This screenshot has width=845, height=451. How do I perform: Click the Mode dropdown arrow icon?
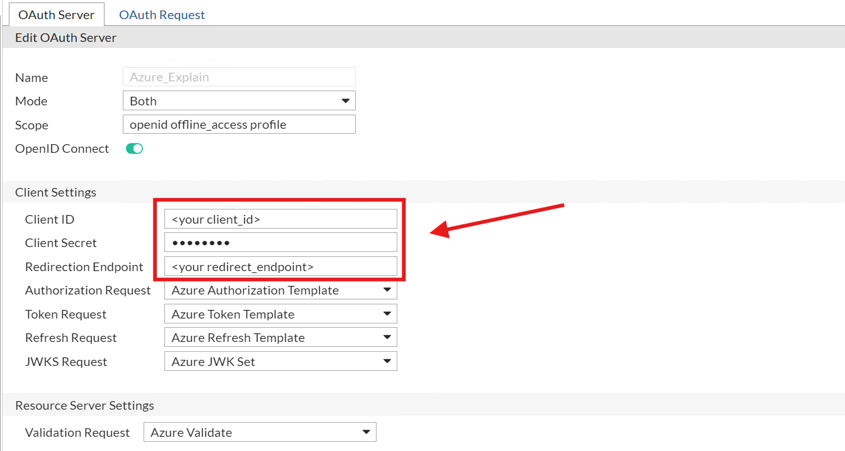pos(345,101)
